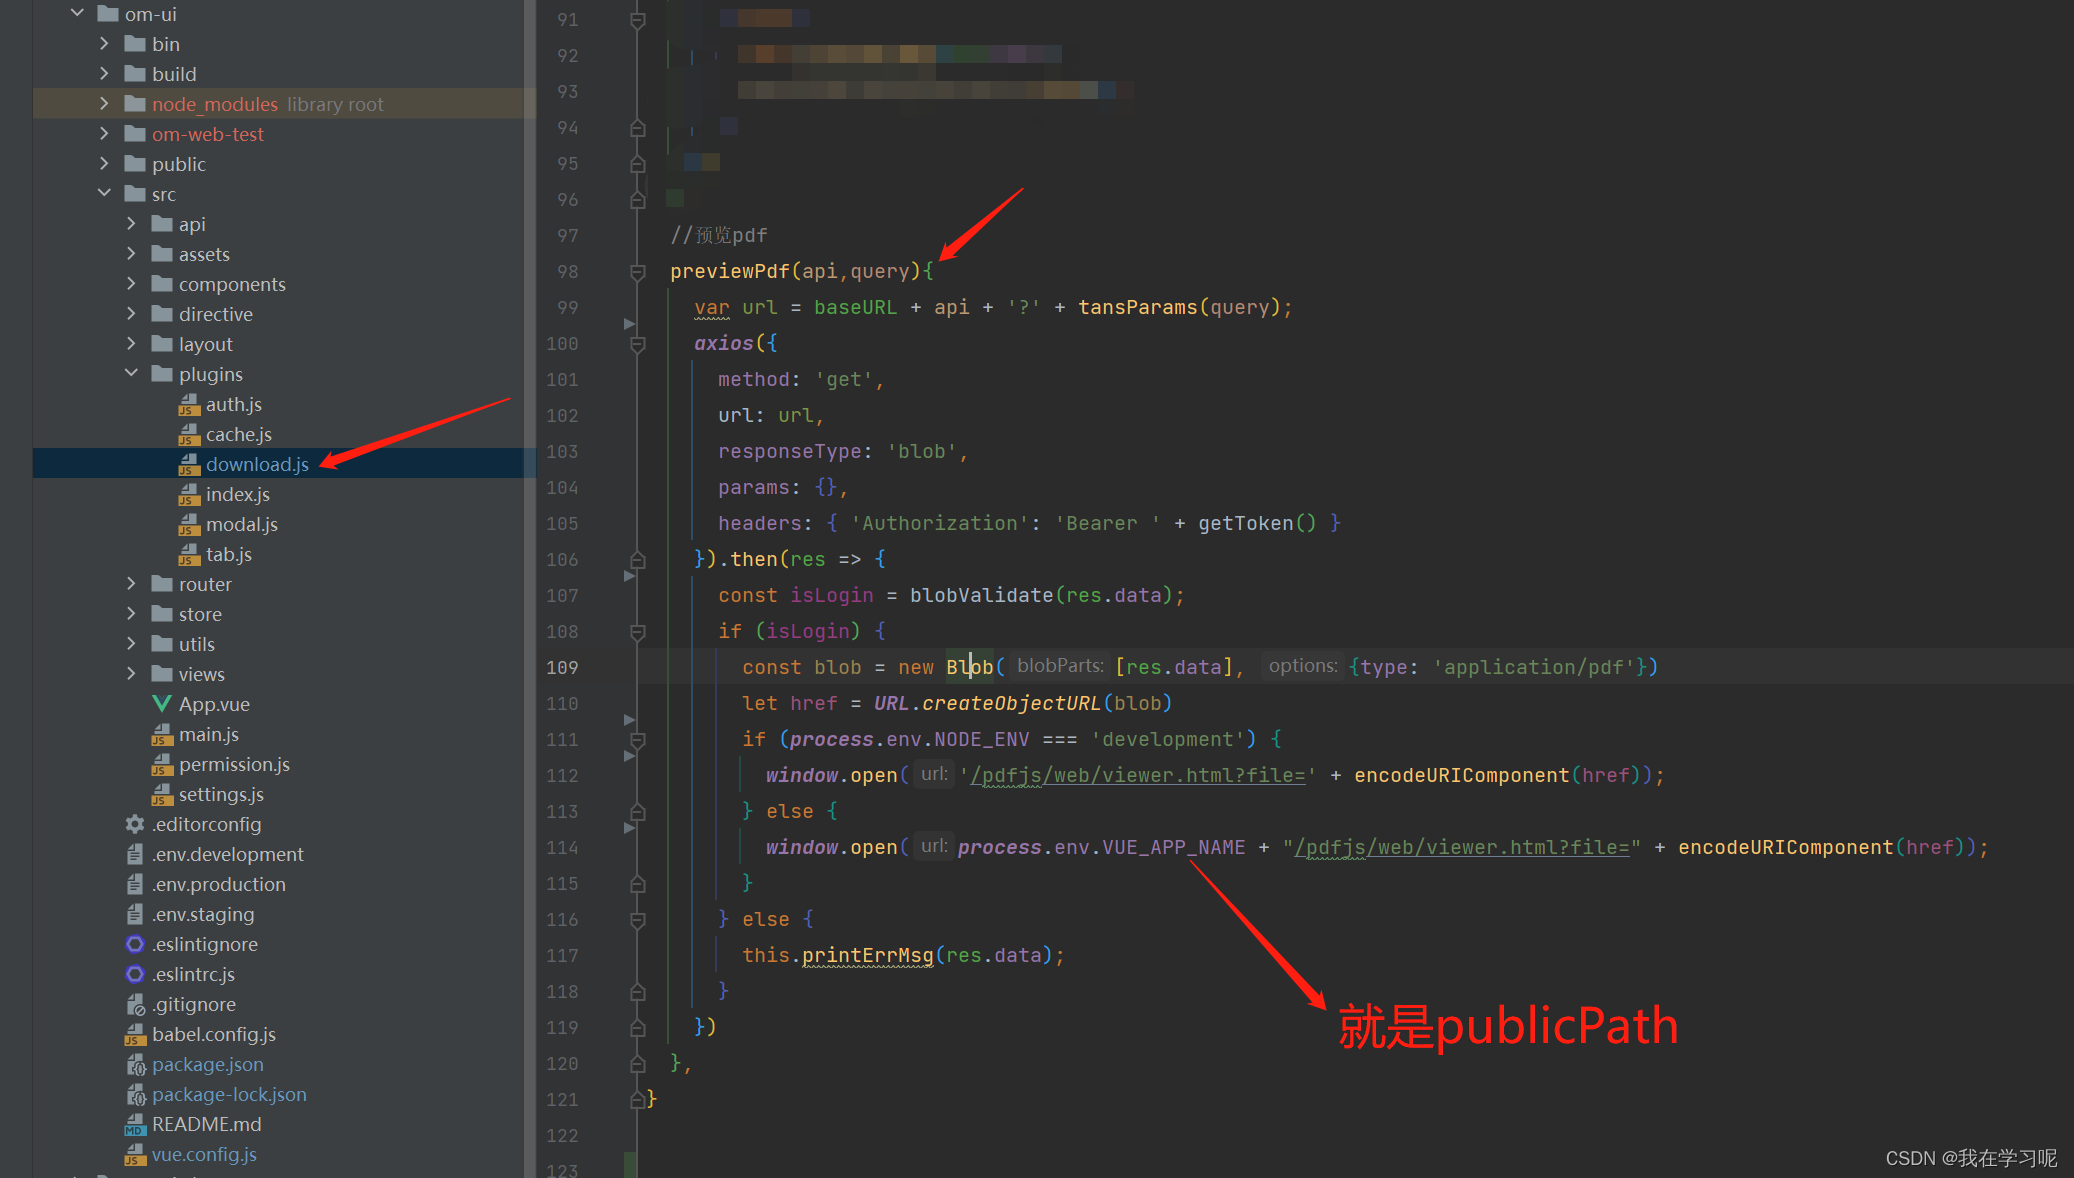The width and height of the screenshot is (2074, 1178).
Task: Click the settings.js file icon
Action: pos(162,794)
